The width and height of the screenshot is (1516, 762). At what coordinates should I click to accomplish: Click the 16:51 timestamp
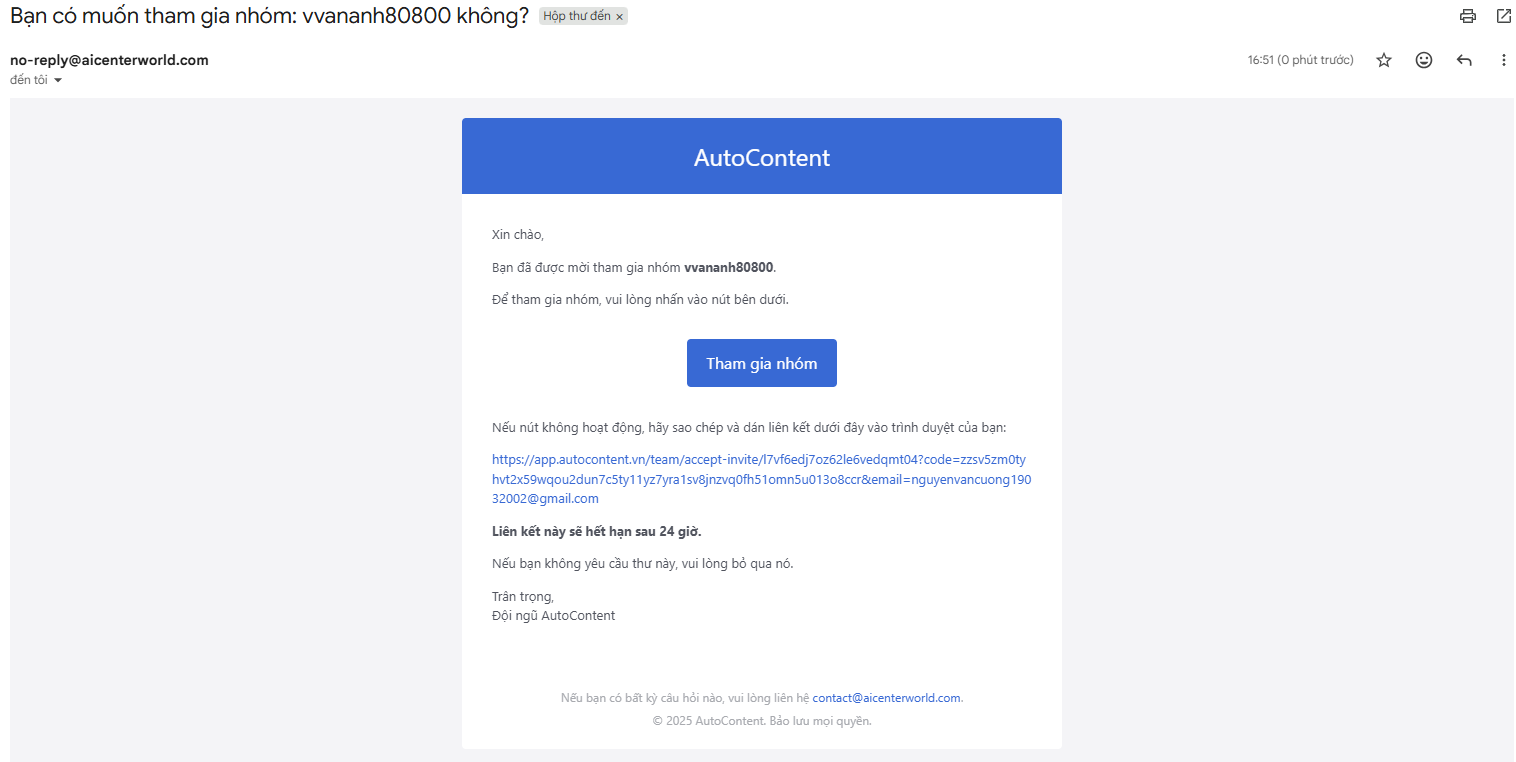tap(1300, 60)
